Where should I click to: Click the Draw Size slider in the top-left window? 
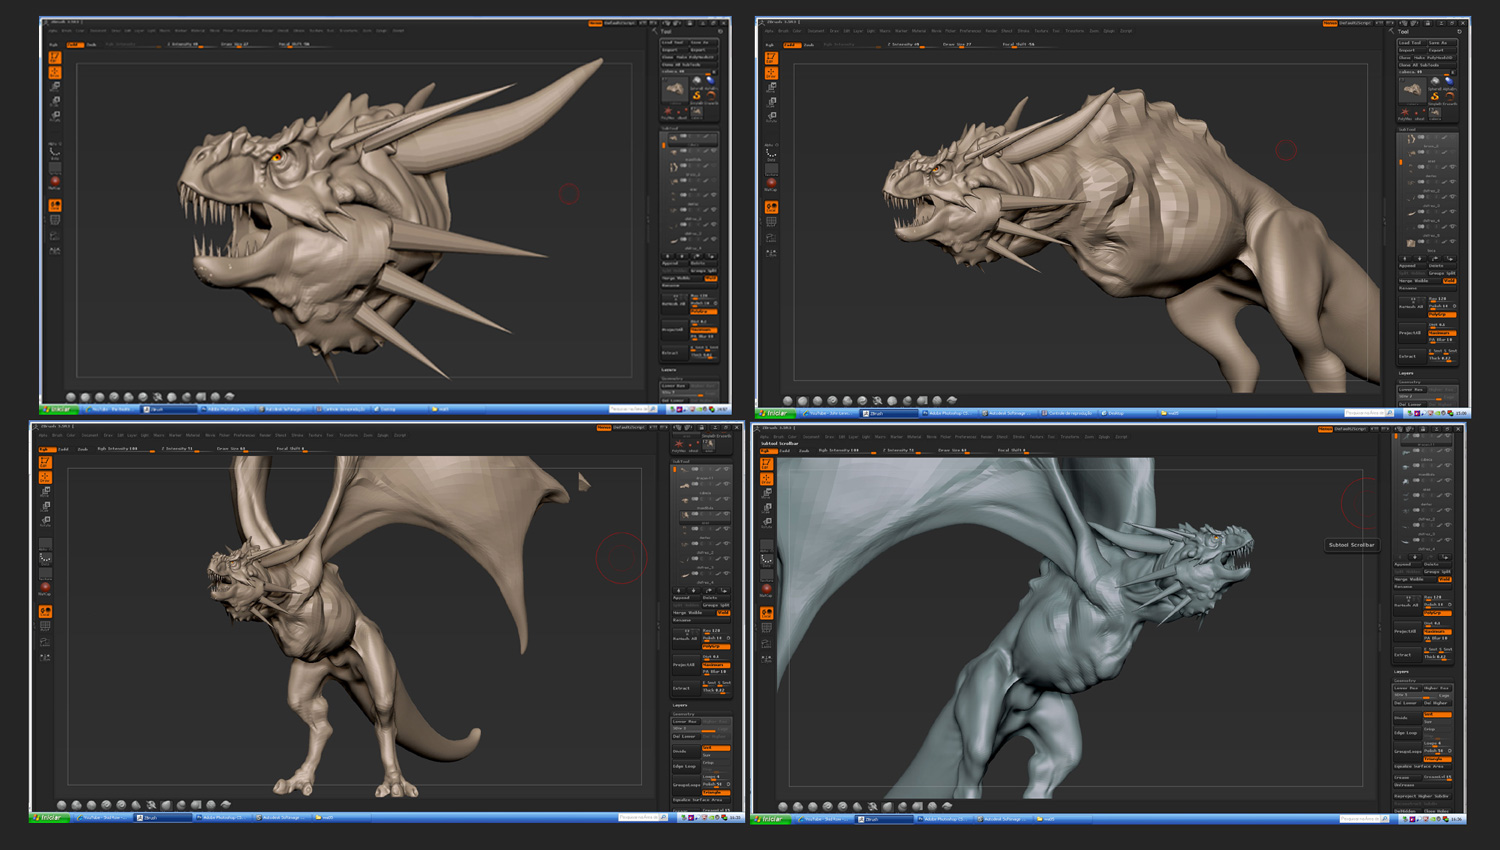click(236, 44)
